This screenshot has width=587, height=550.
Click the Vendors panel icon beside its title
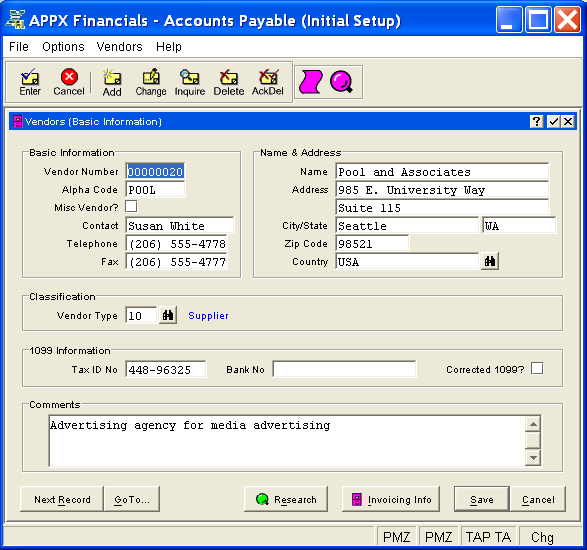click(x=18, y=122)
